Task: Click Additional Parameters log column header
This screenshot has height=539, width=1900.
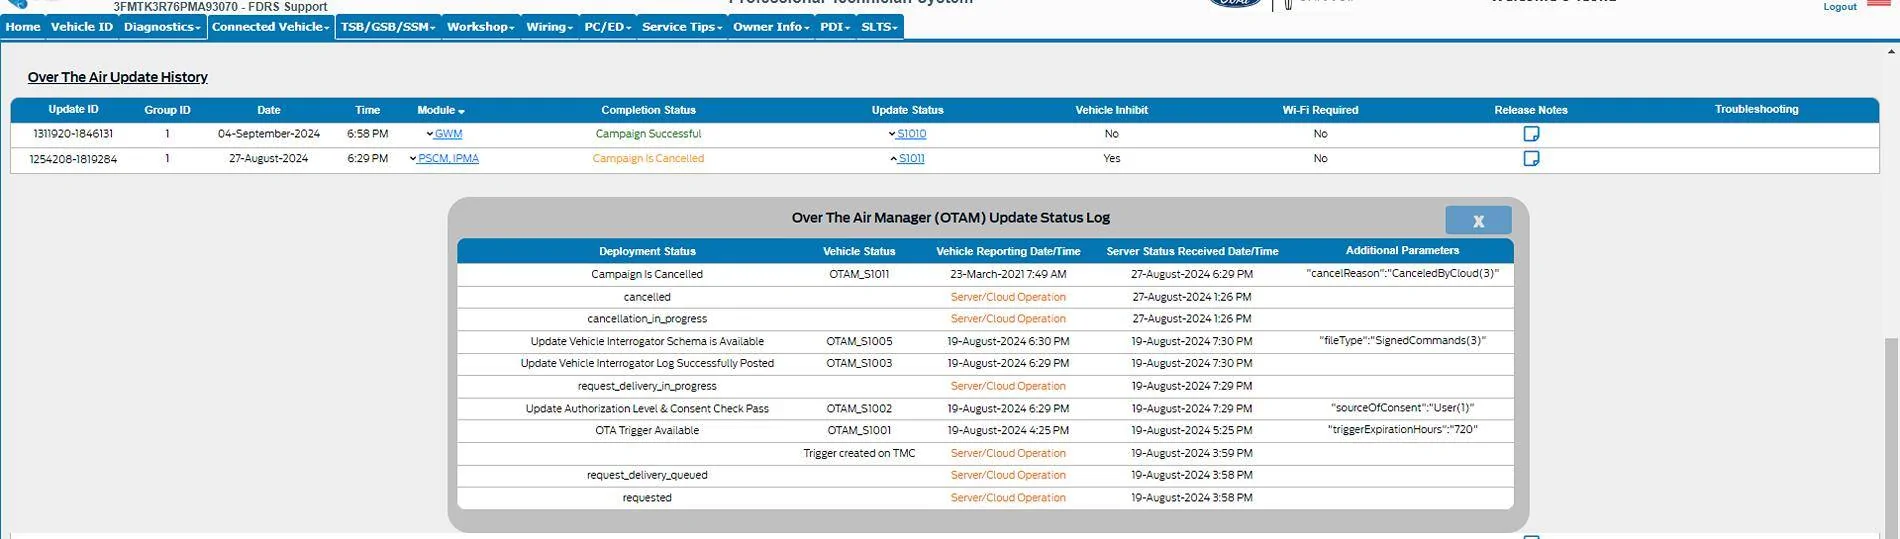Action: pos(1402,250)
